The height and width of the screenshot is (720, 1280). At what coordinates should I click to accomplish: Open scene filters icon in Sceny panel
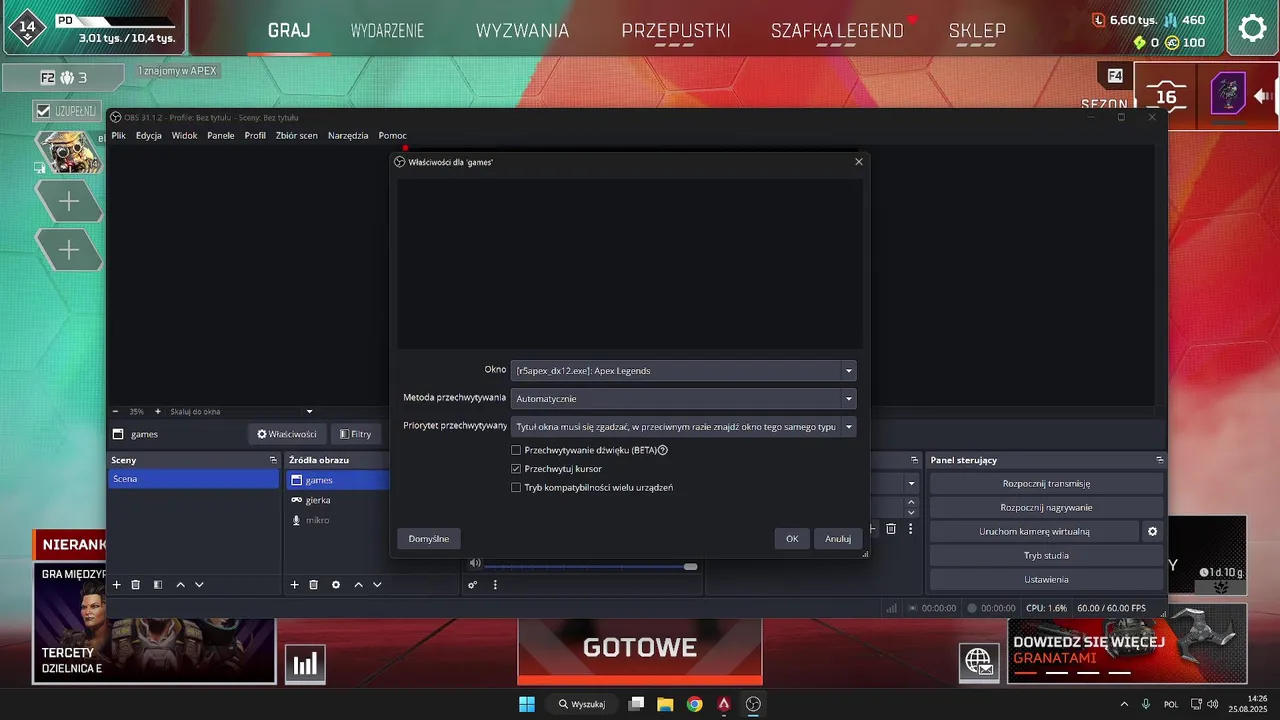(x=157, y=585)
